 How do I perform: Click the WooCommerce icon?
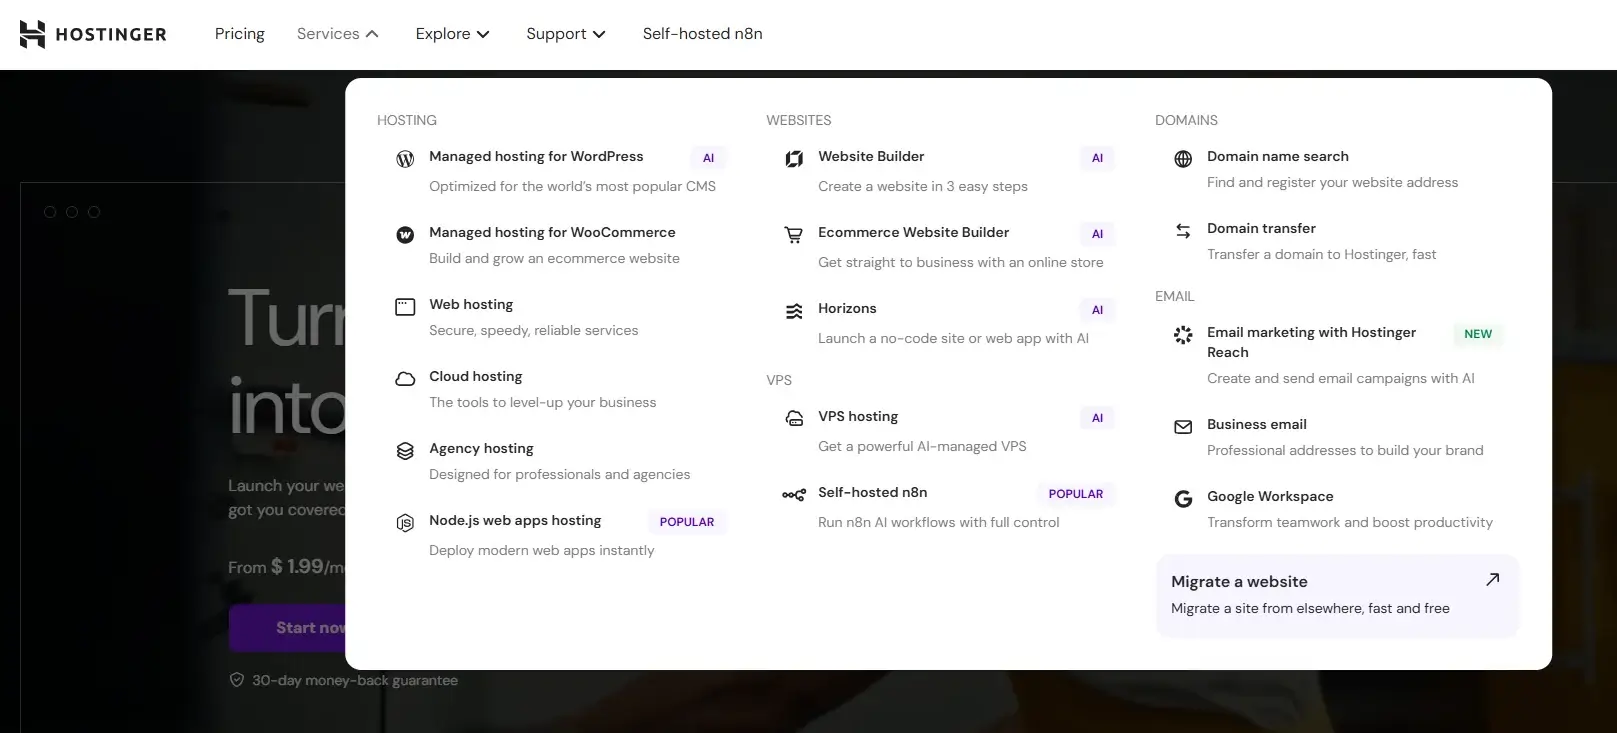405,234
